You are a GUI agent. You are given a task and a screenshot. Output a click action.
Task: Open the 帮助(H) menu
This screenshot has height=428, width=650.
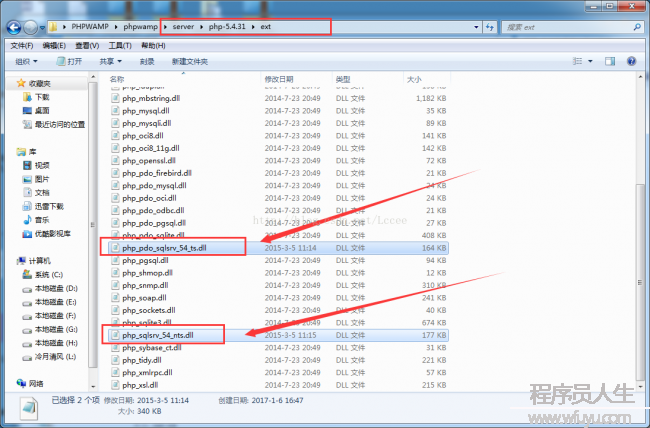pos(153,46)
